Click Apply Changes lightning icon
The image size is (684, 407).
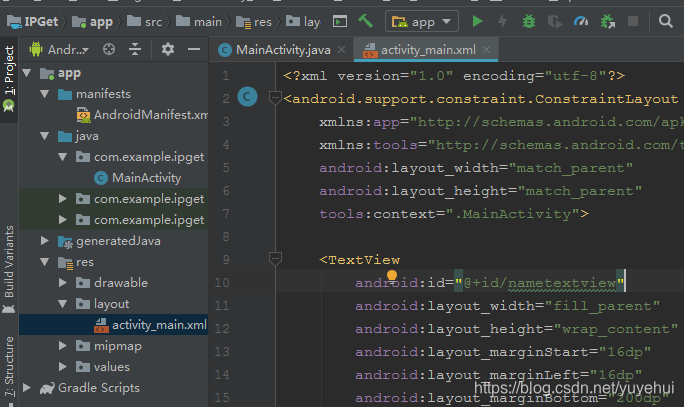click(x=503, y=21)
